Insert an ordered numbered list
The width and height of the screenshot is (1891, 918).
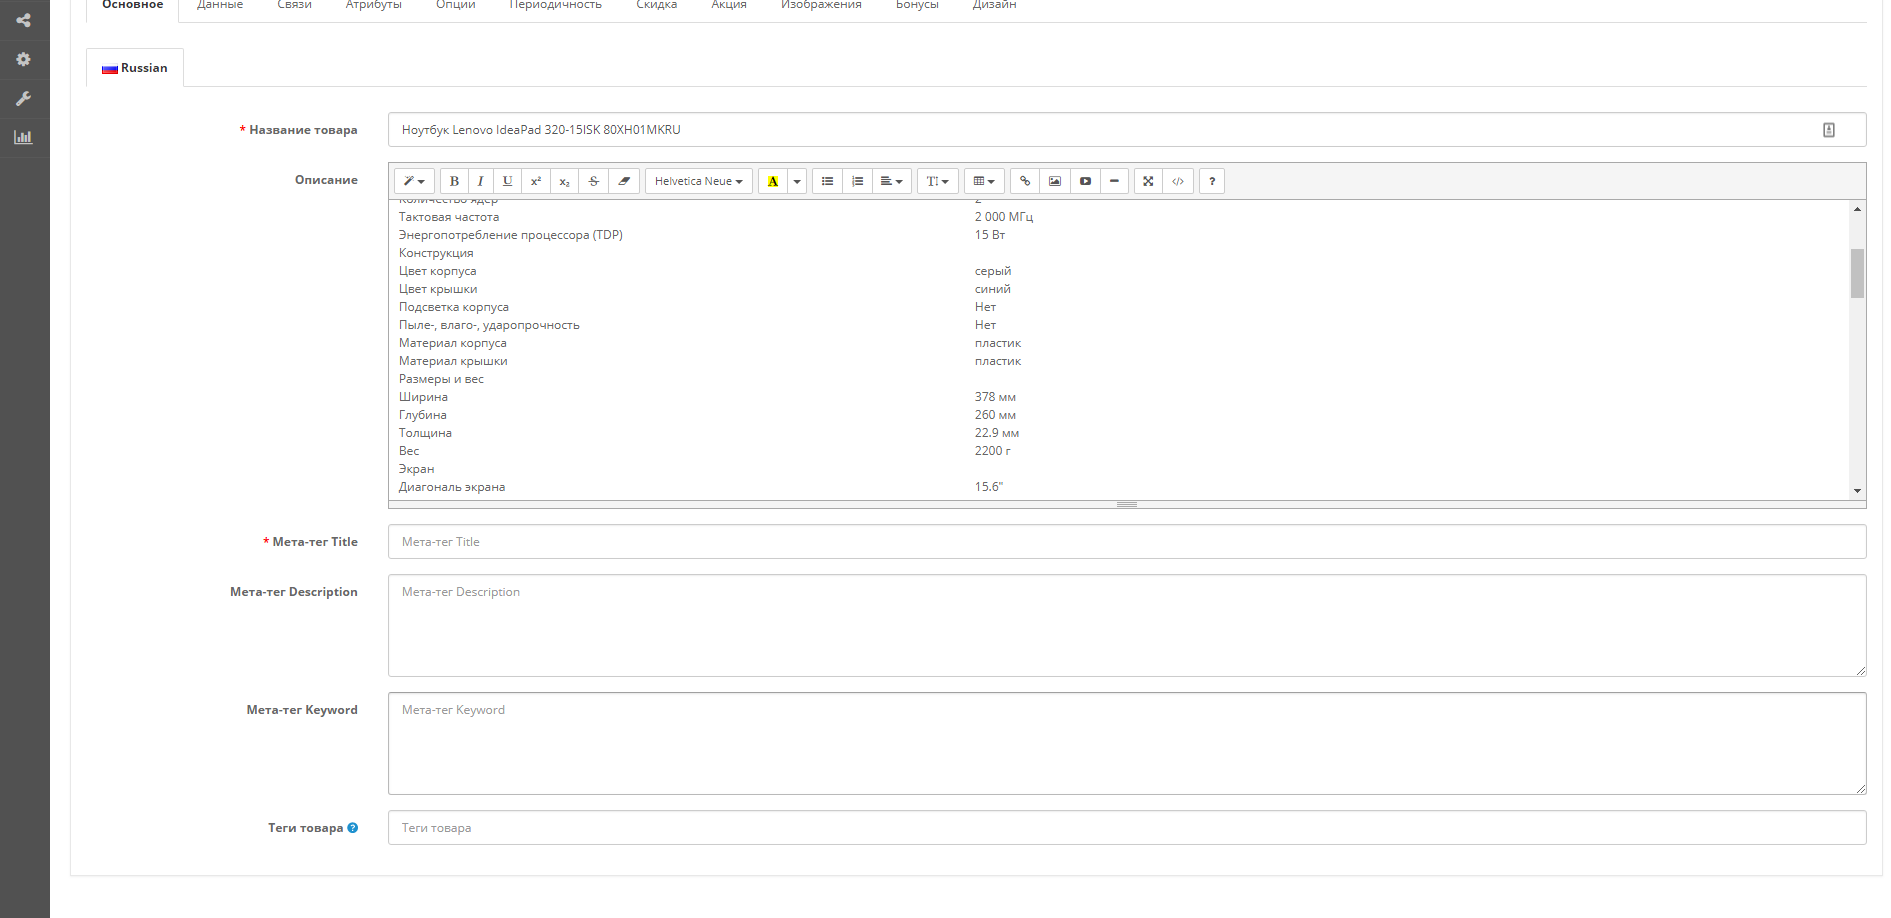(x=857, y=181)
